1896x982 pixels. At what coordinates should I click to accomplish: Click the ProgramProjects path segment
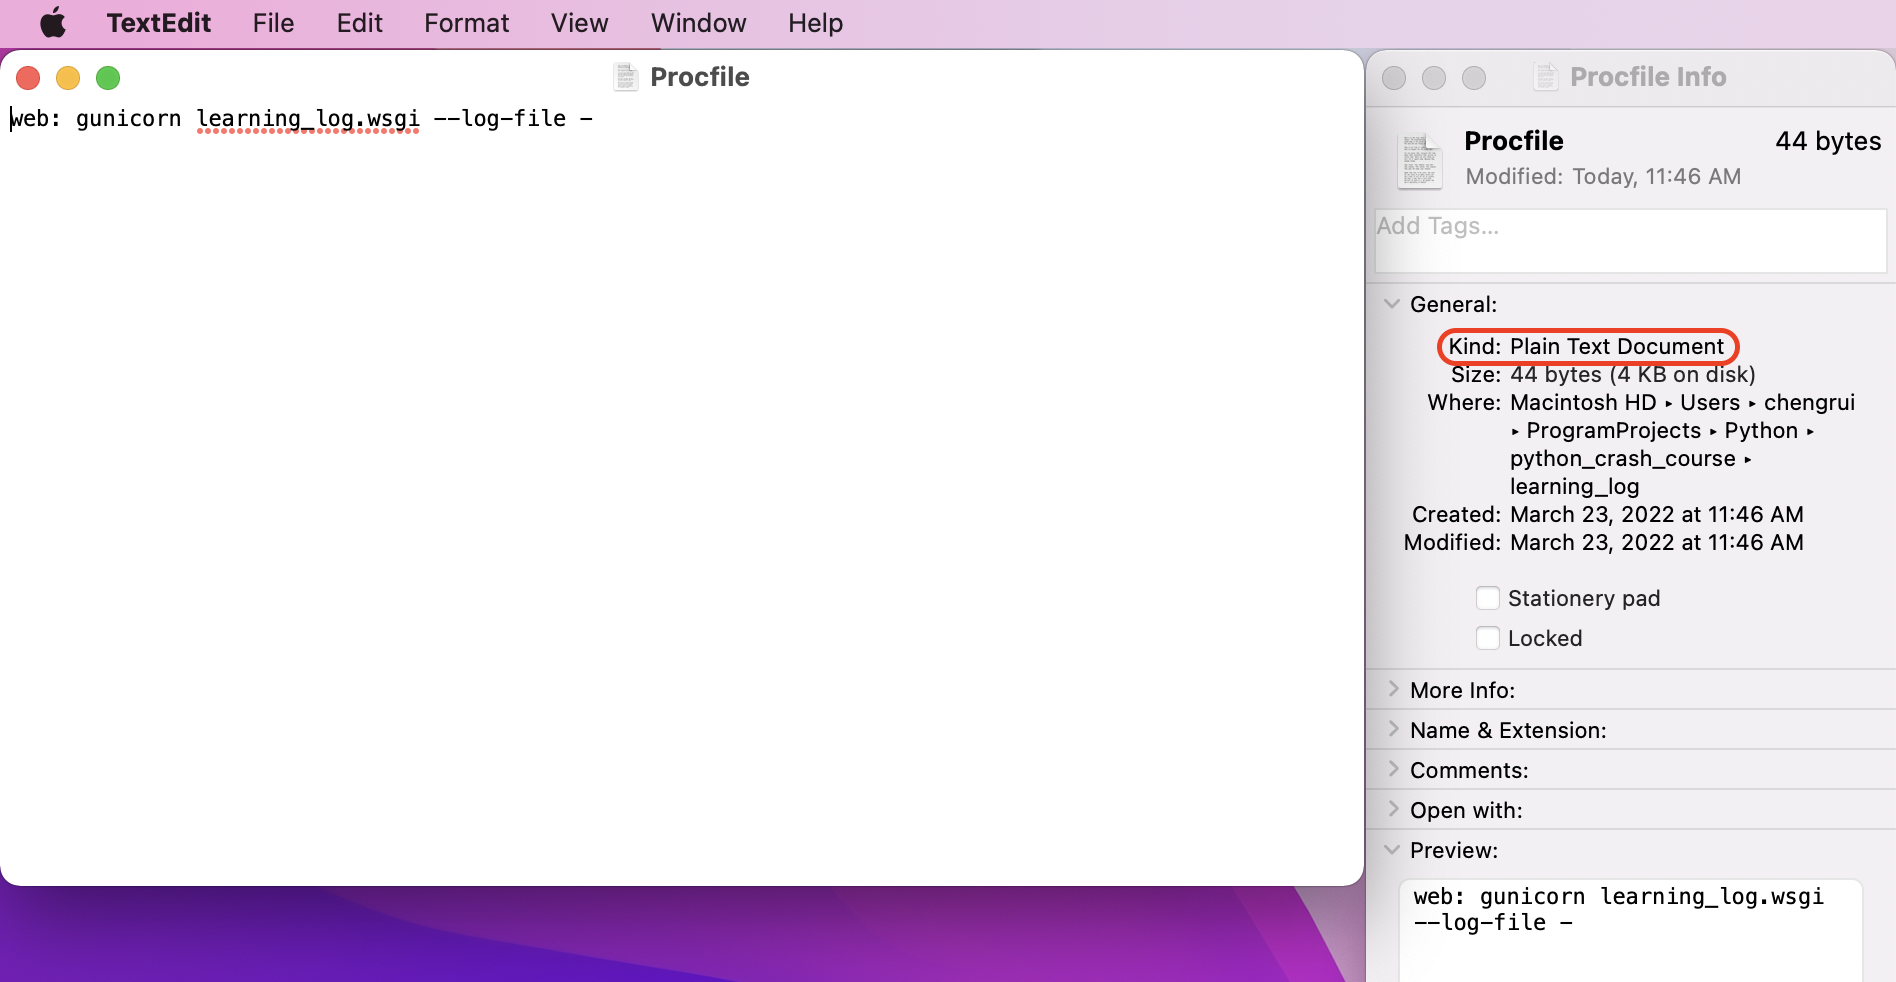point(1614,430)
